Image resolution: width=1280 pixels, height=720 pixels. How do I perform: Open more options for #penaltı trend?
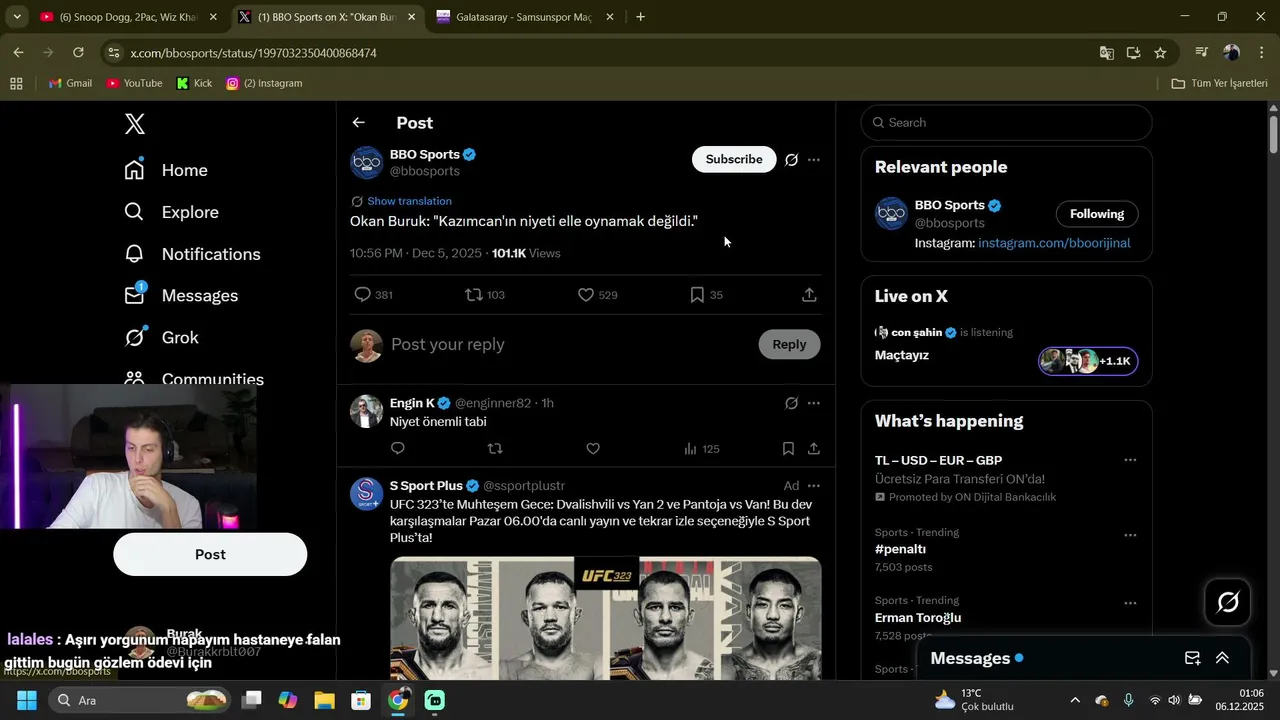click(1130, 535)
